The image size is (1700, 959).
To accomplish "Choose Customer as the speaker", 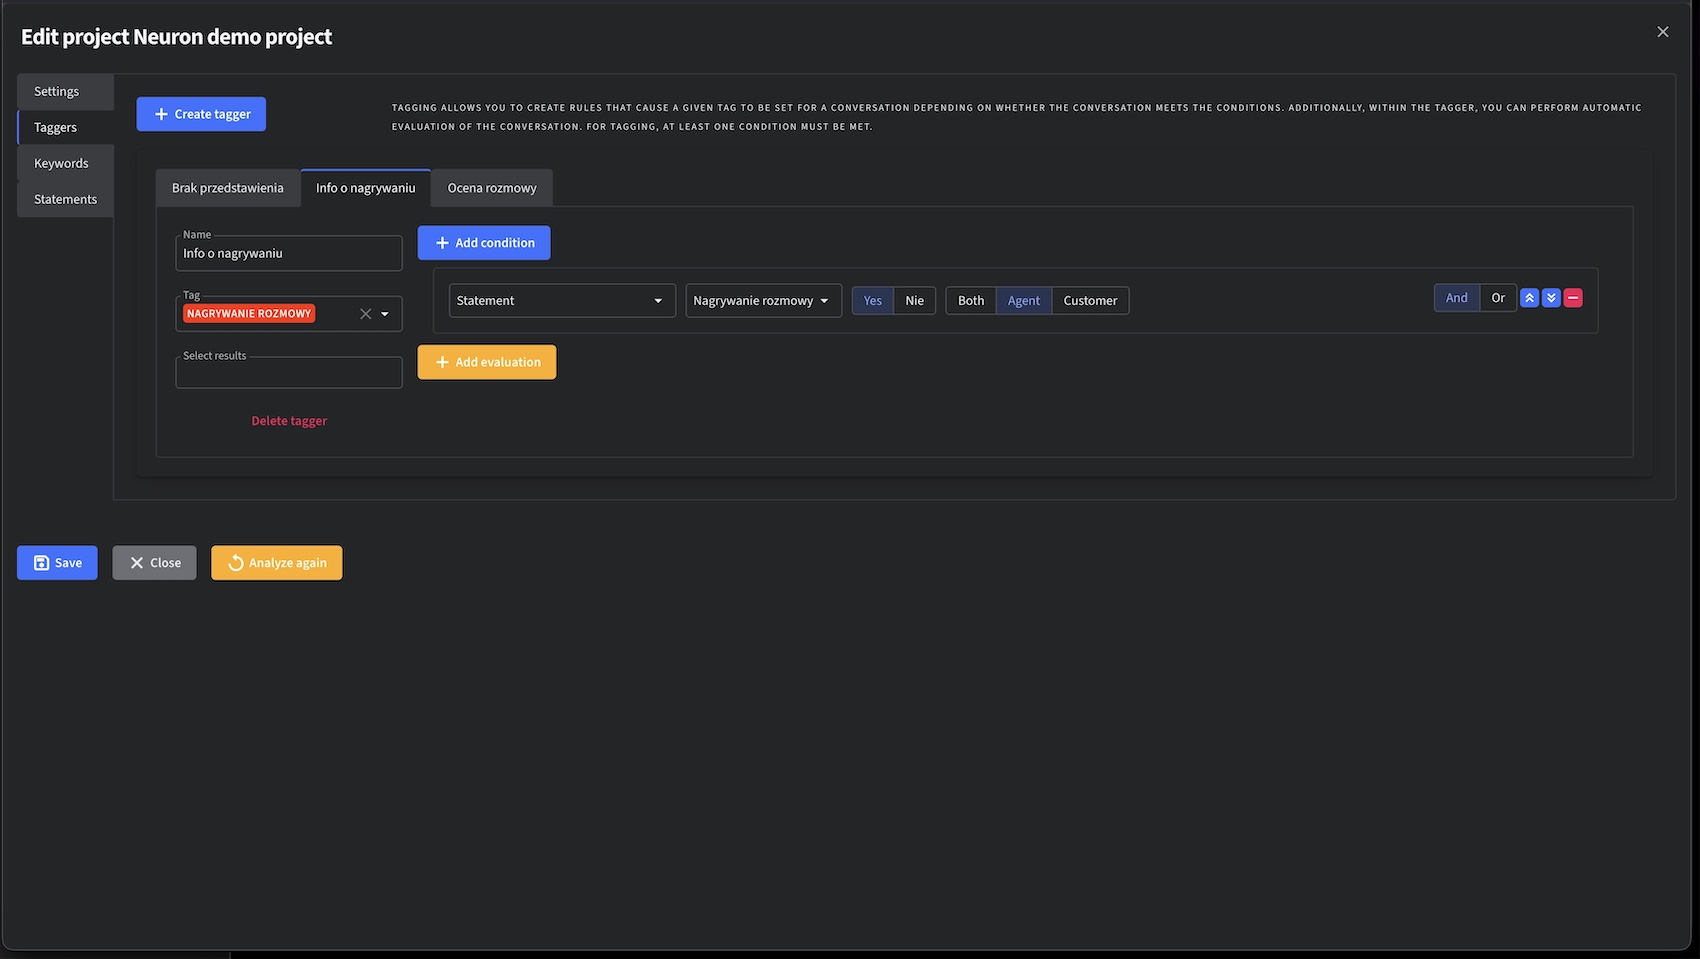I will (1090, 300).
